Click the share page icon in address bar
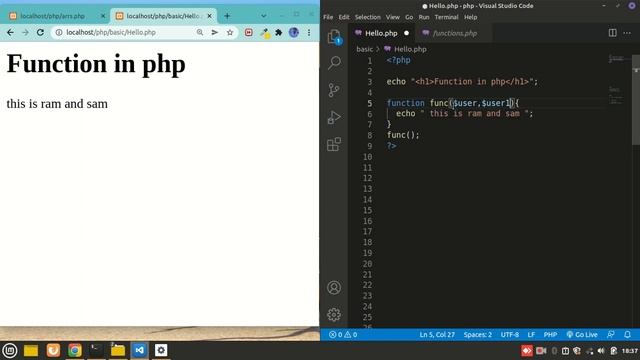The height and width of the screenshot is (360, 640). [215, 32]
